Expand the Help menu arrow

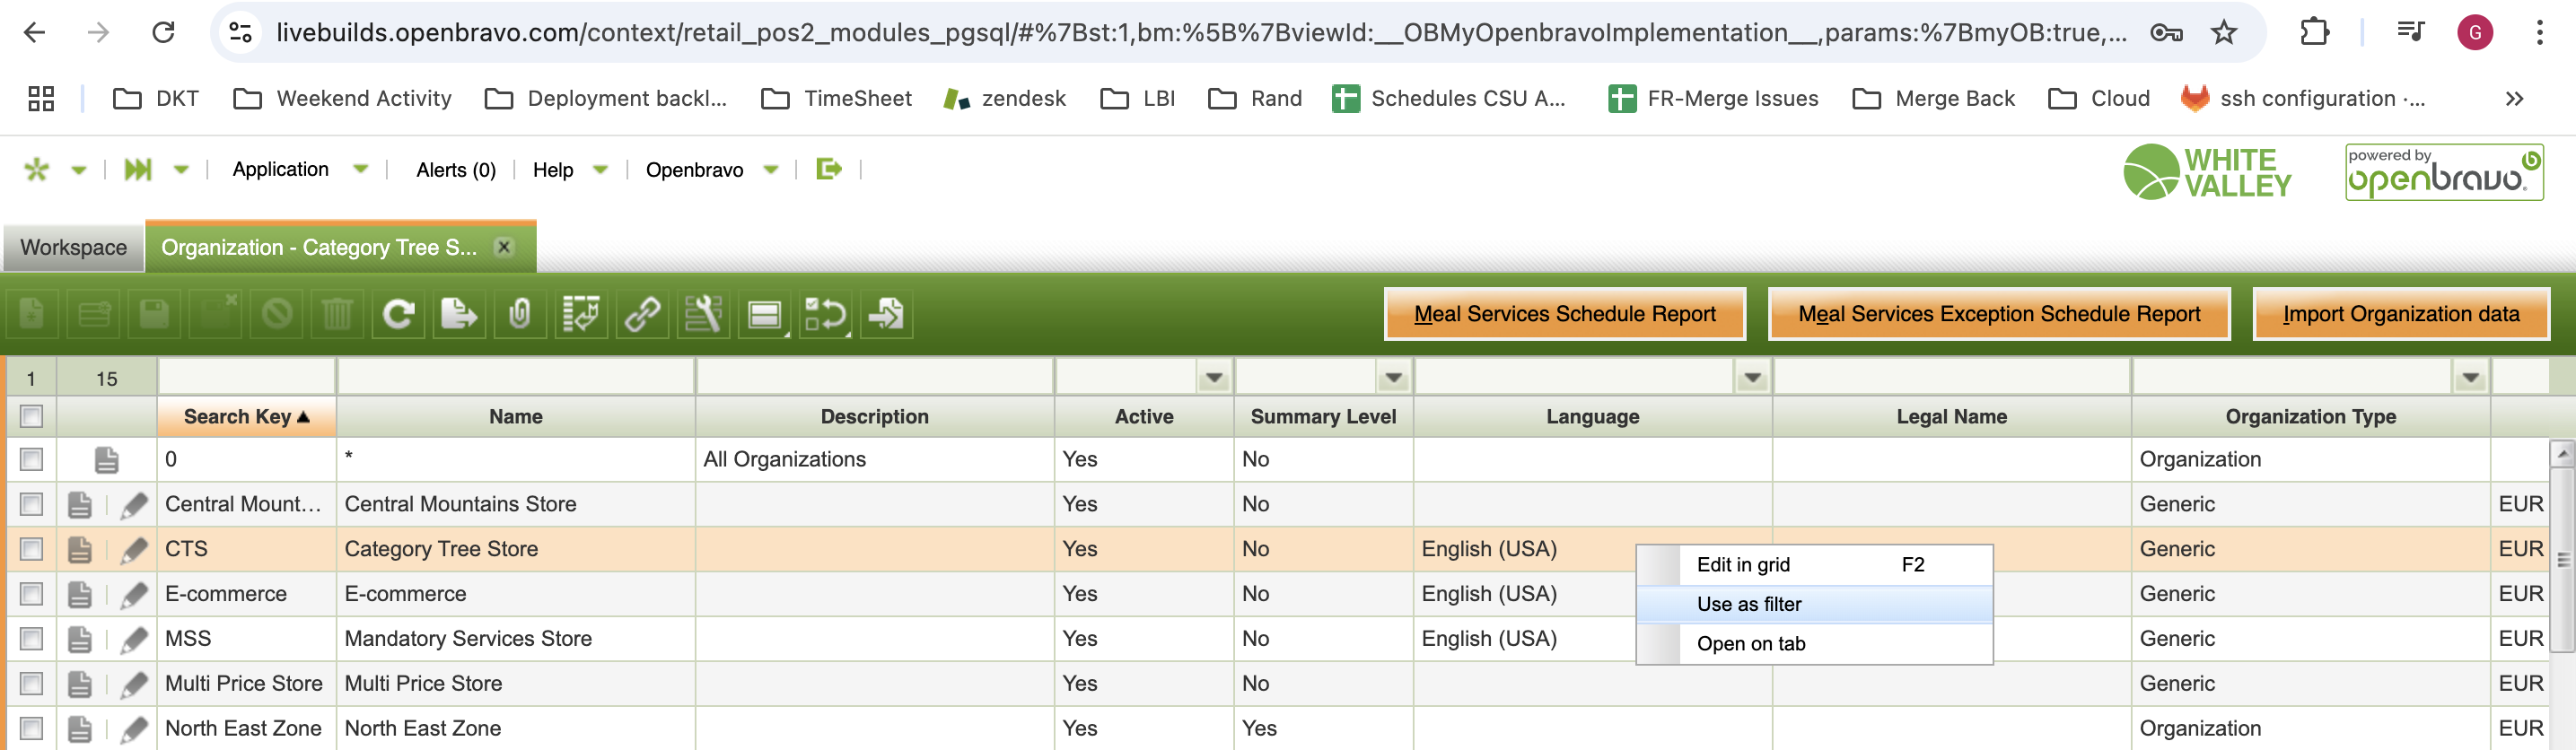pyautogui.click(x=600, y=170)
